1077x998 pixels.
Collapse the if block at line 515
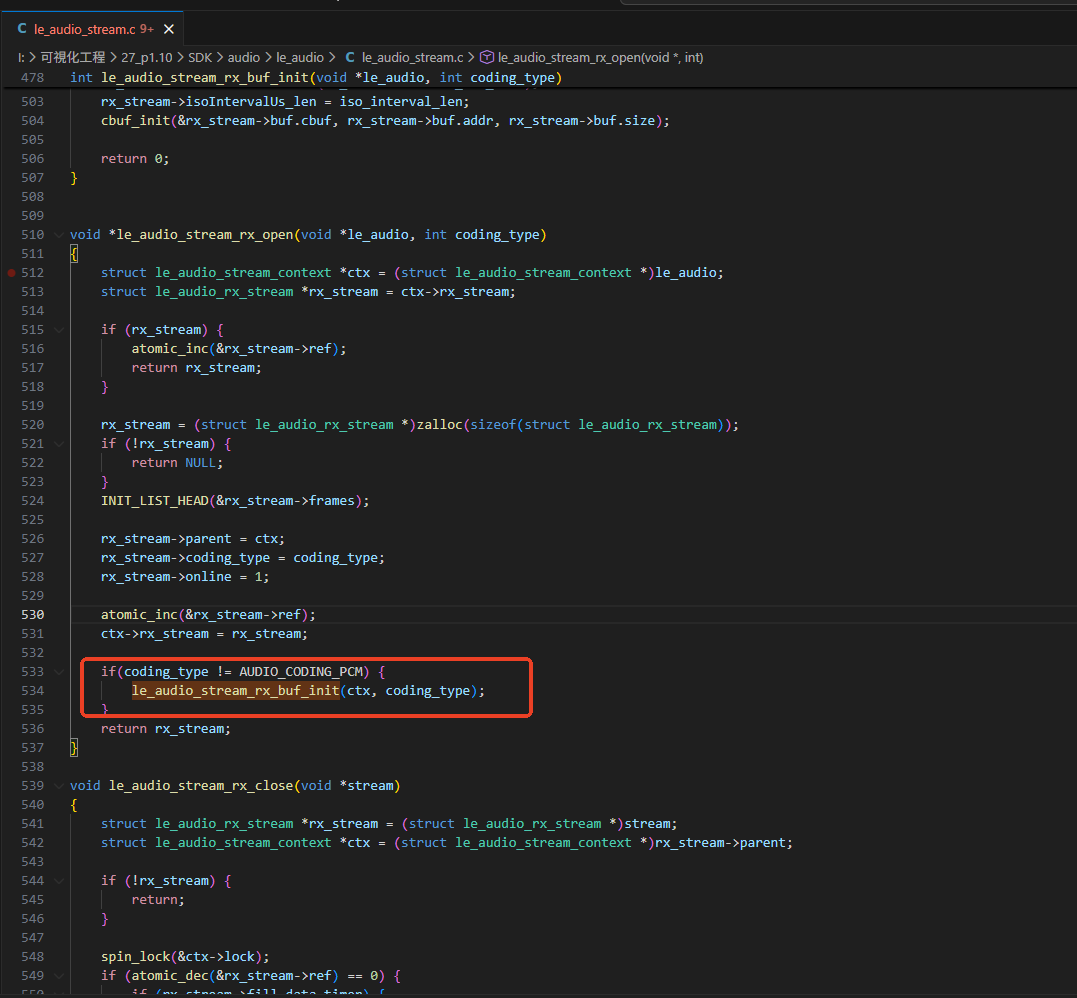point(59,330)
